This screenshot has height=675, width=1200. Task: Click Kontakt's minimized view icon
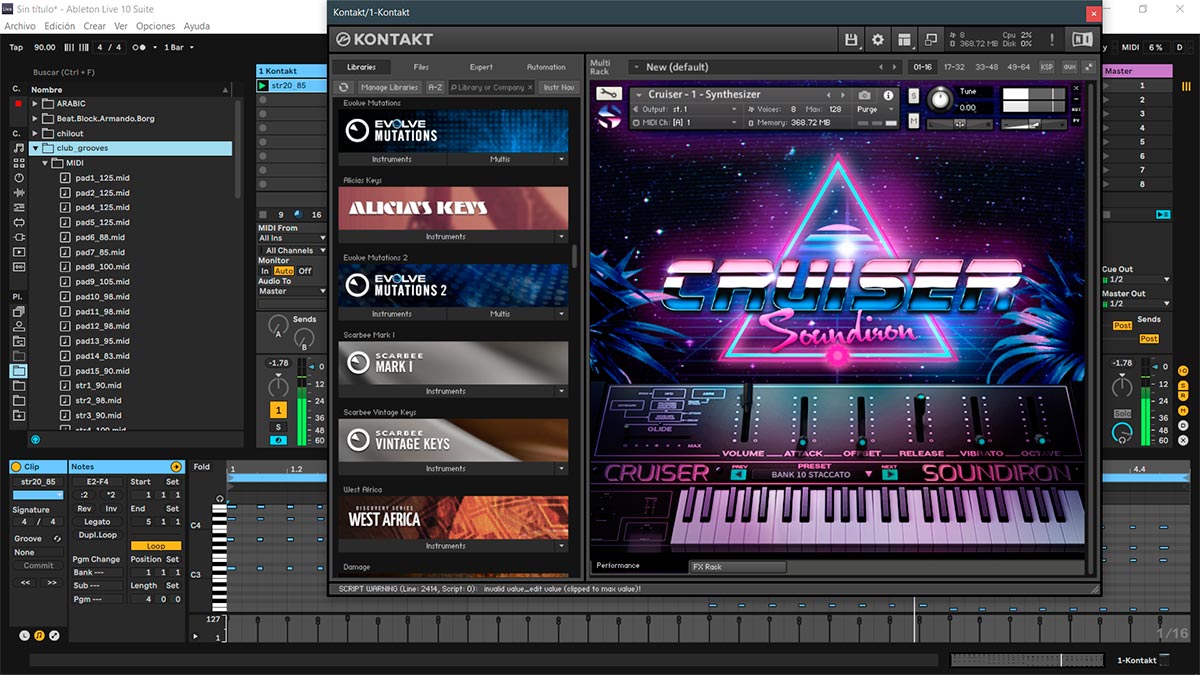[x=931, y=39]
